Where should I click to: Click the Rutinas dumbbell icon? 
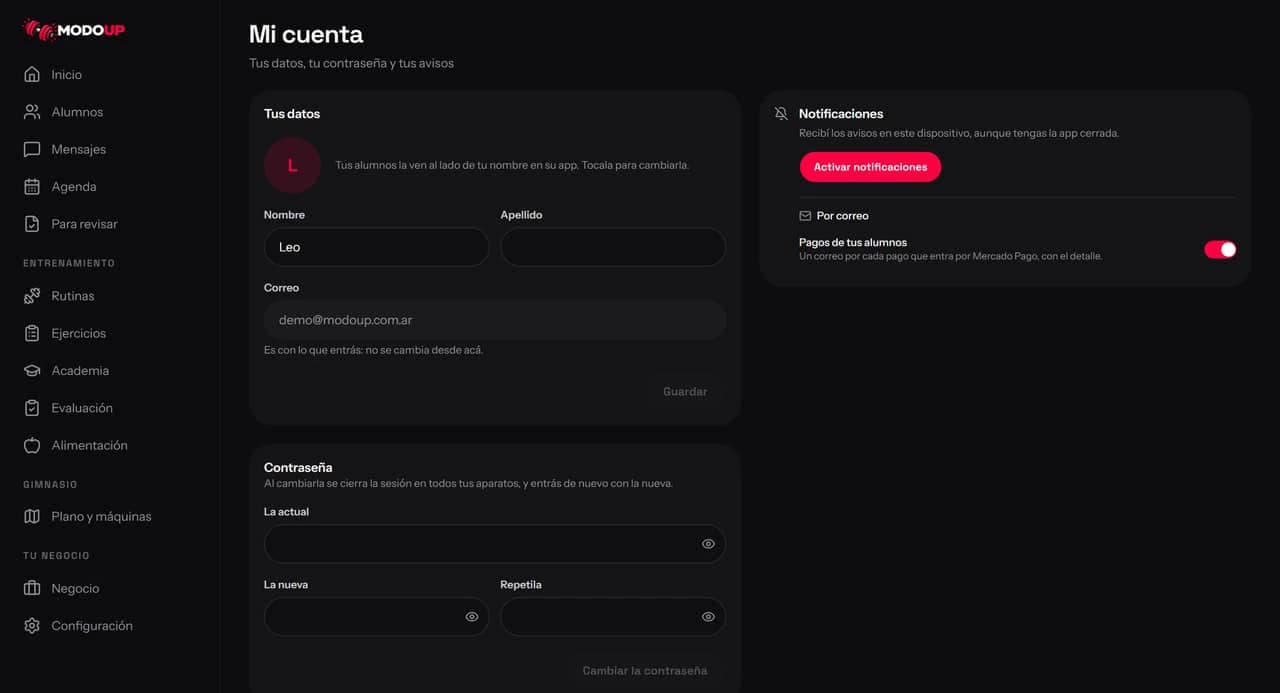tap(32, 296)
